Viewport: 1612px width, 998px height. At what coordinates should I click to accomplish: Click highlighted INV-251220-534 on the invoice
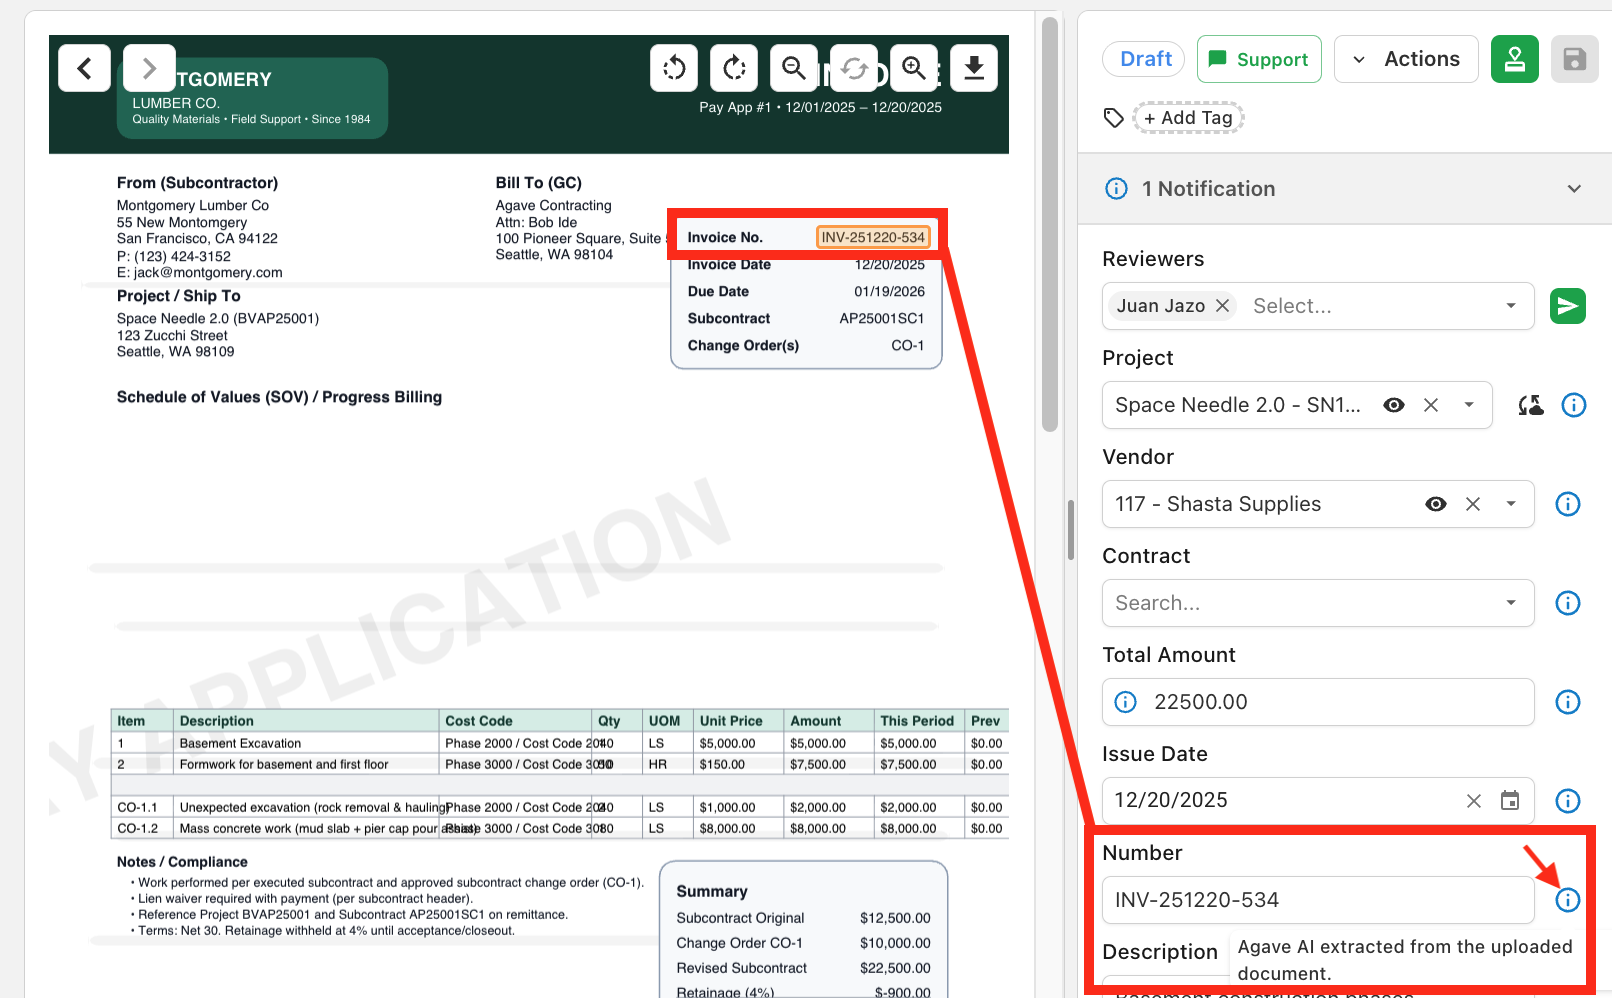coord(873,237)
